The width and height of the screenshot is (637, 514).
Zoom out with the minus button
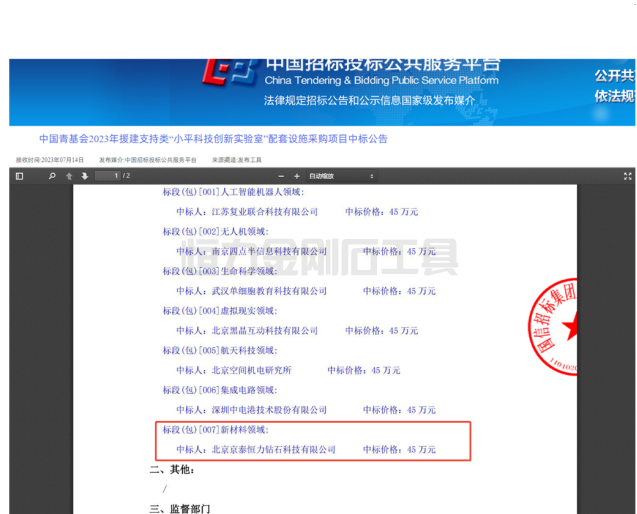281,176
